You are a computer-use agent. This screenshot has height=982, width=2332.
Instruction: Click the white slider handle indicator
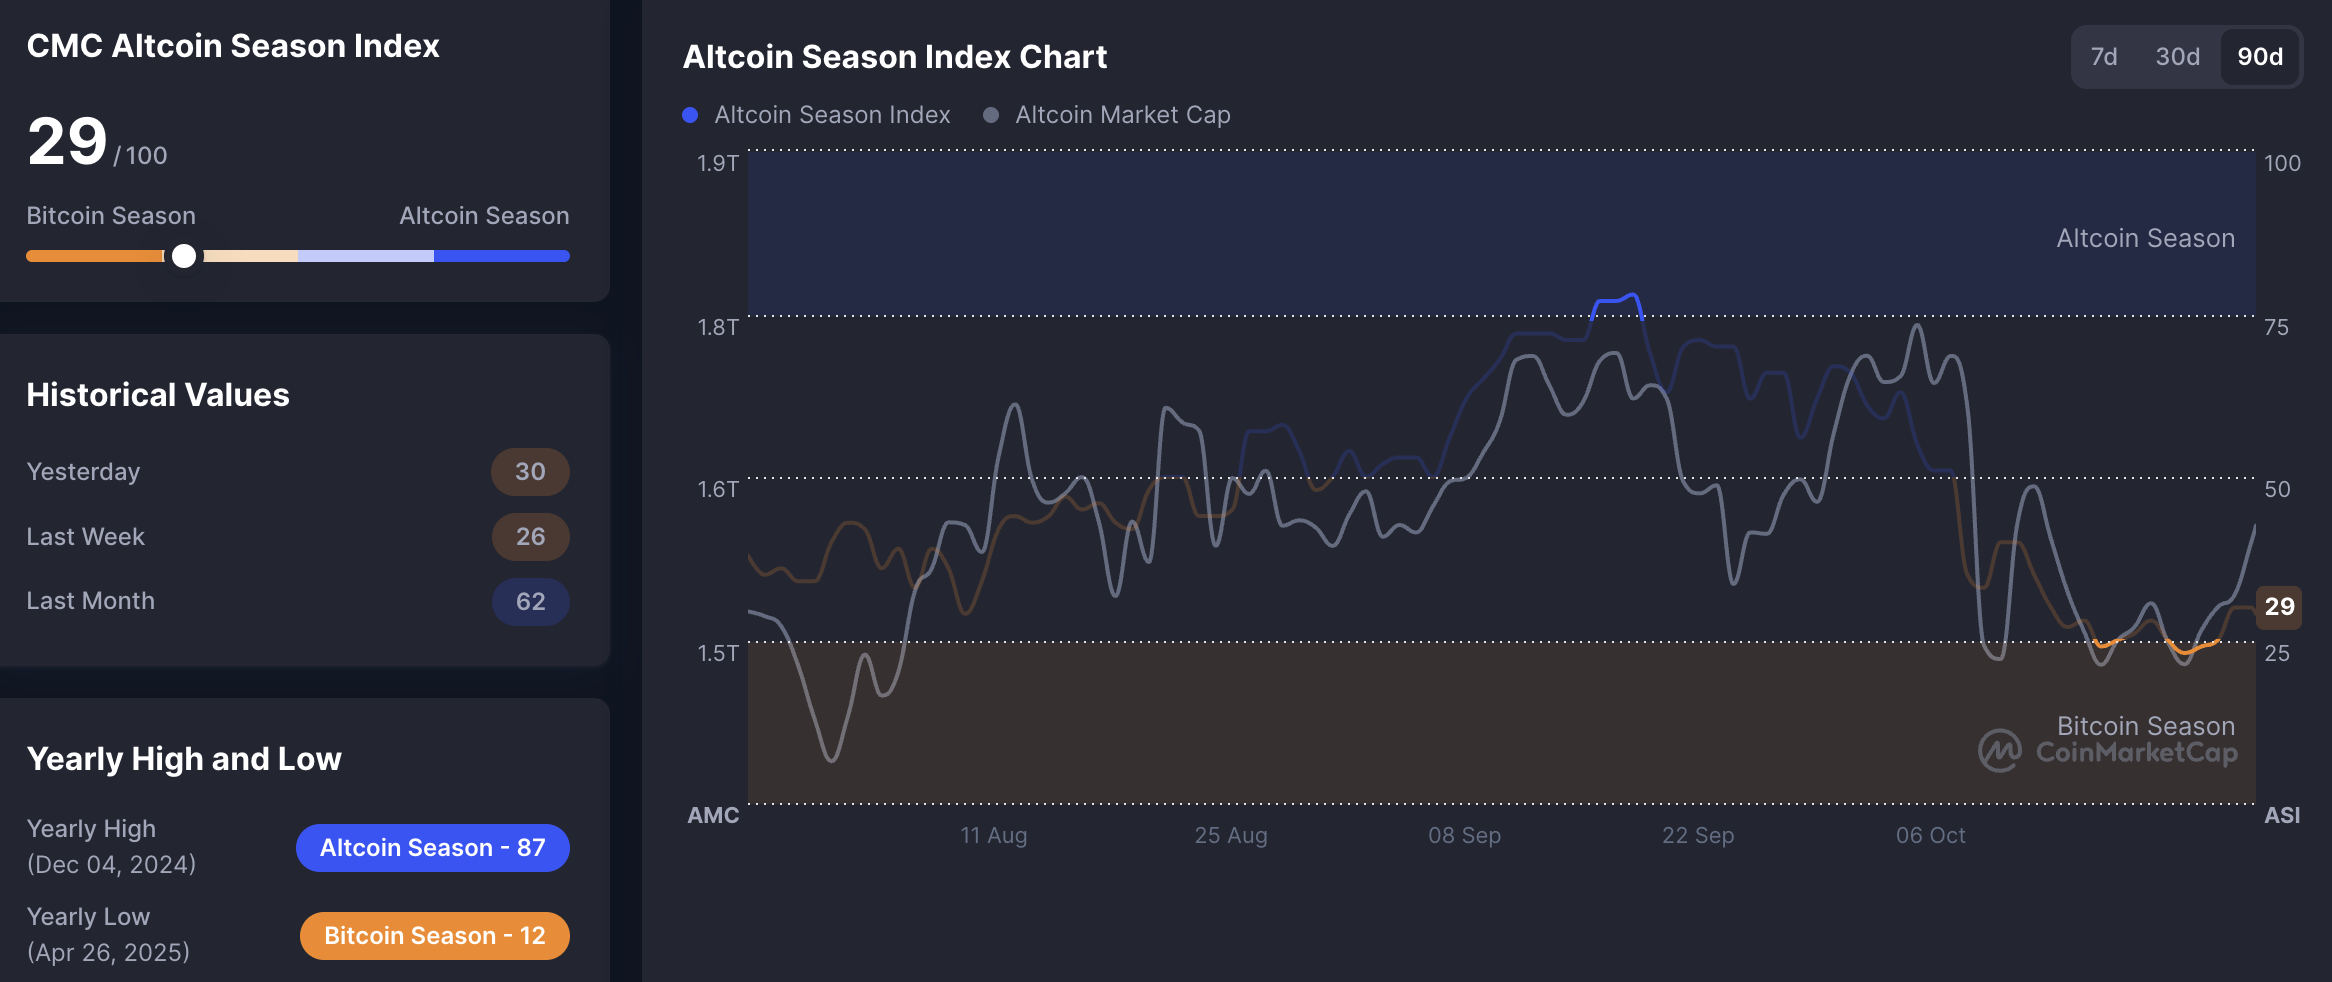(185, 256)
